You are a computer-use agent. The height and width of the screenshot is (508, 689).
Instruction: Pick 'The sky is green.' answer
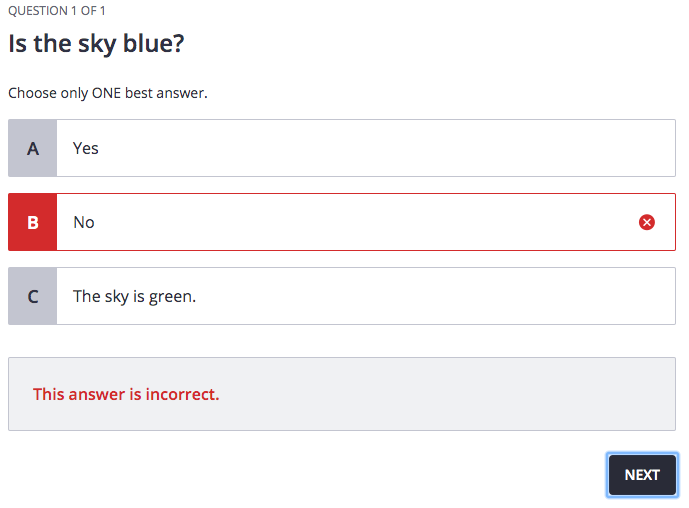point(342,296)
